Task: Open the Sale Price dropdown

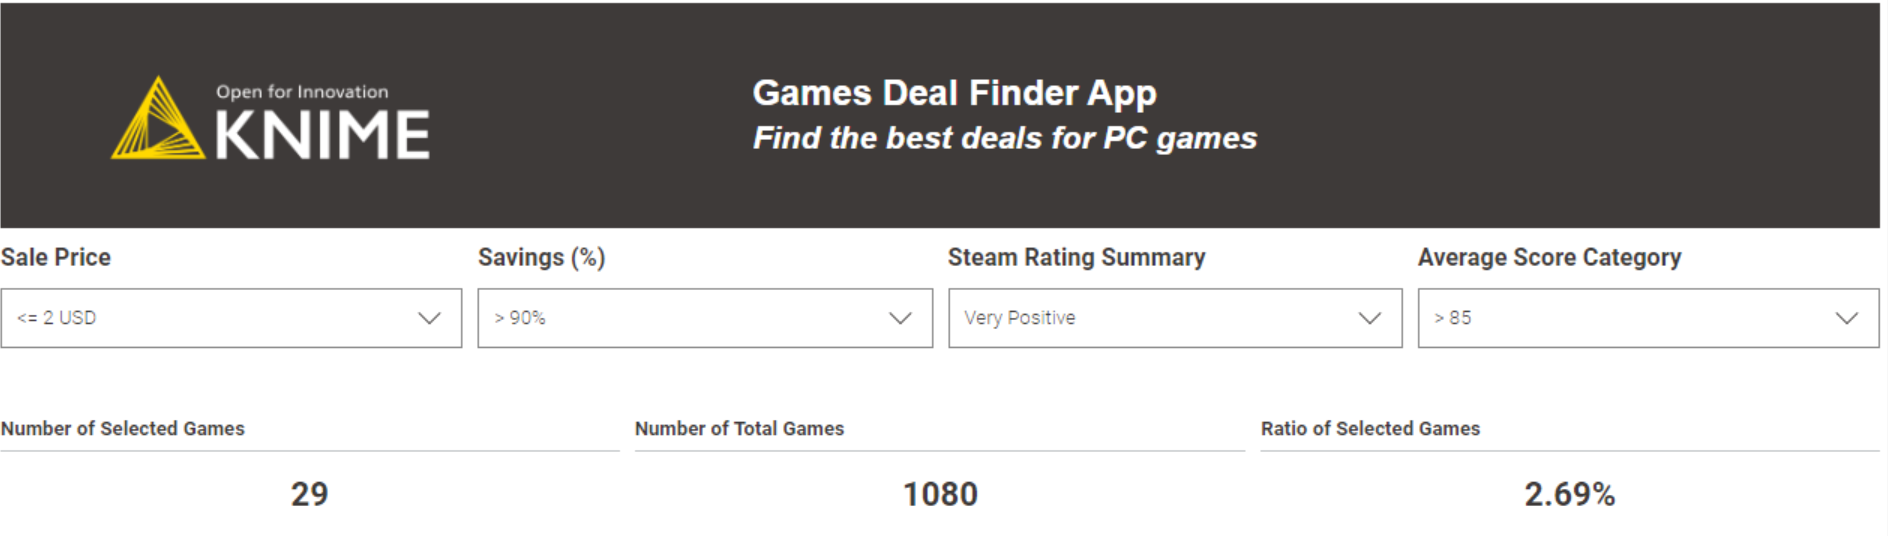Action: pyautogui.click(x=231, y=318)
